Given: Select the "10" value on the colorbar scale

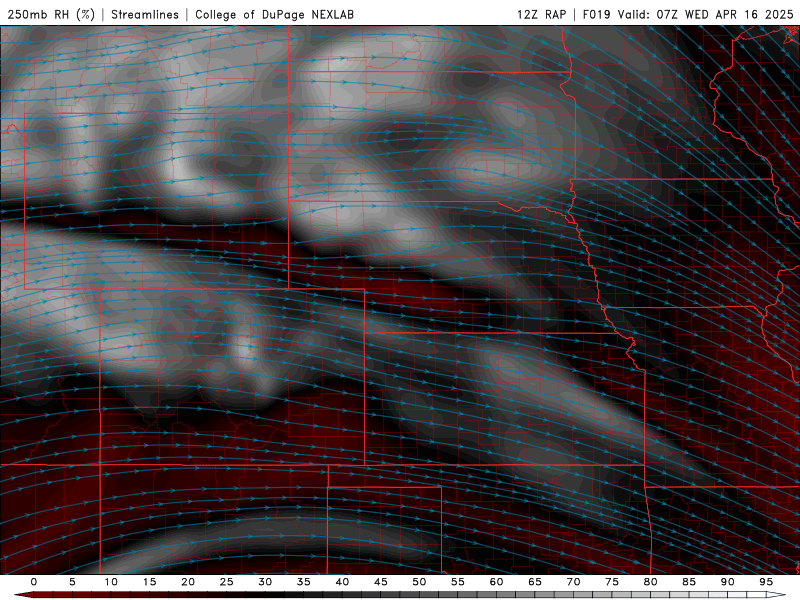Looking at the screenshot, I should [111, 582].
